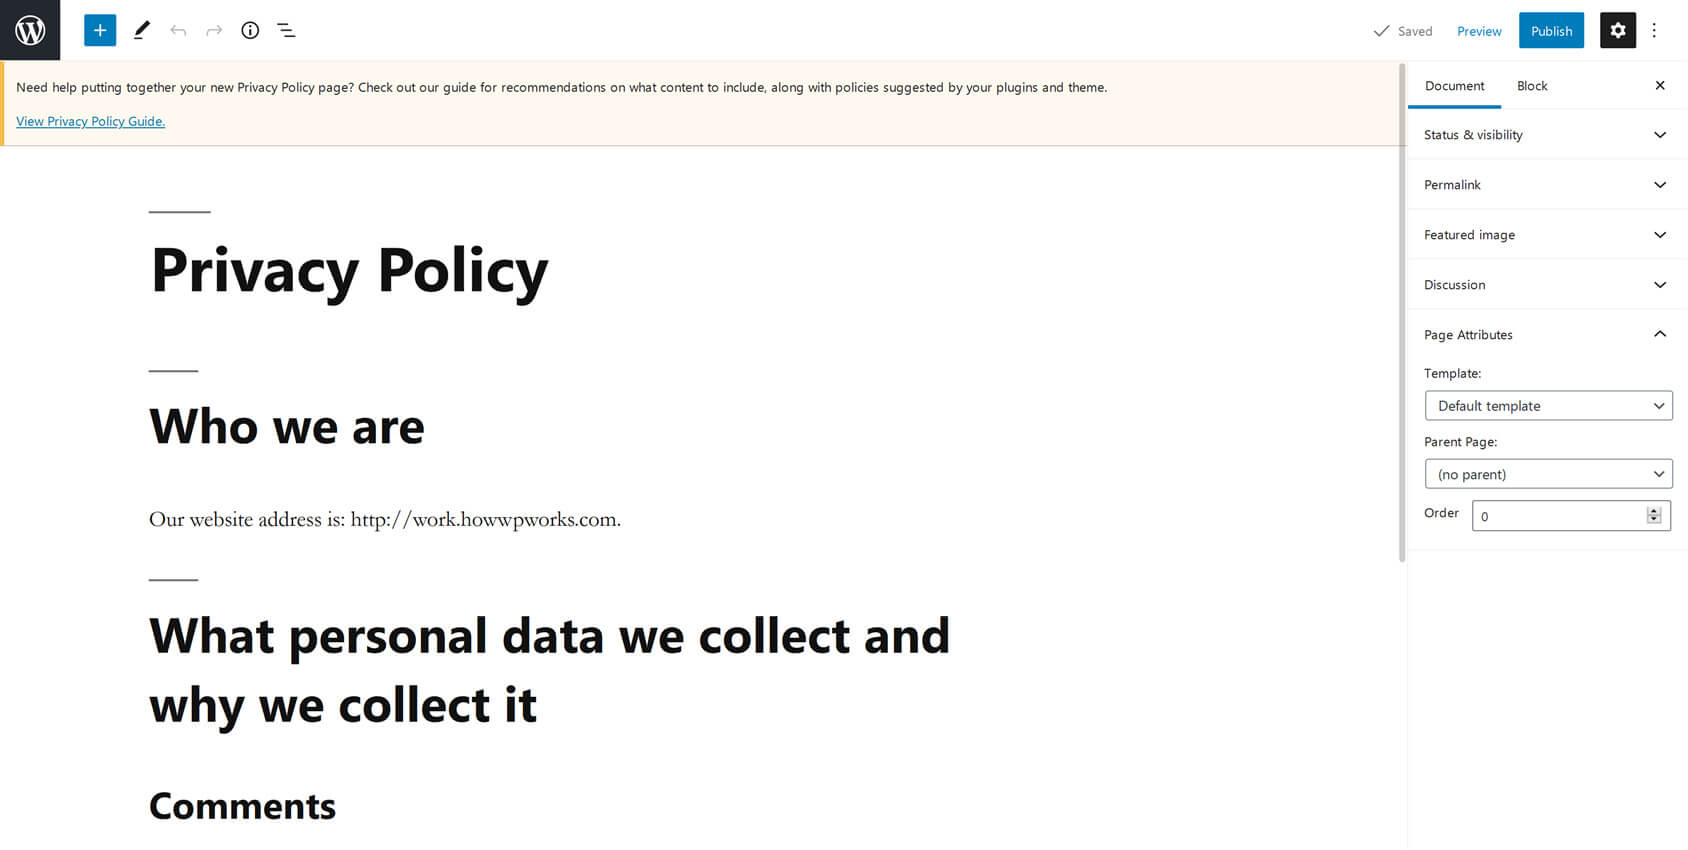The height and width of the screenshot is (850, 1688).
Task: Open the Parent Page dropdown
Action: pos(1548,473)
